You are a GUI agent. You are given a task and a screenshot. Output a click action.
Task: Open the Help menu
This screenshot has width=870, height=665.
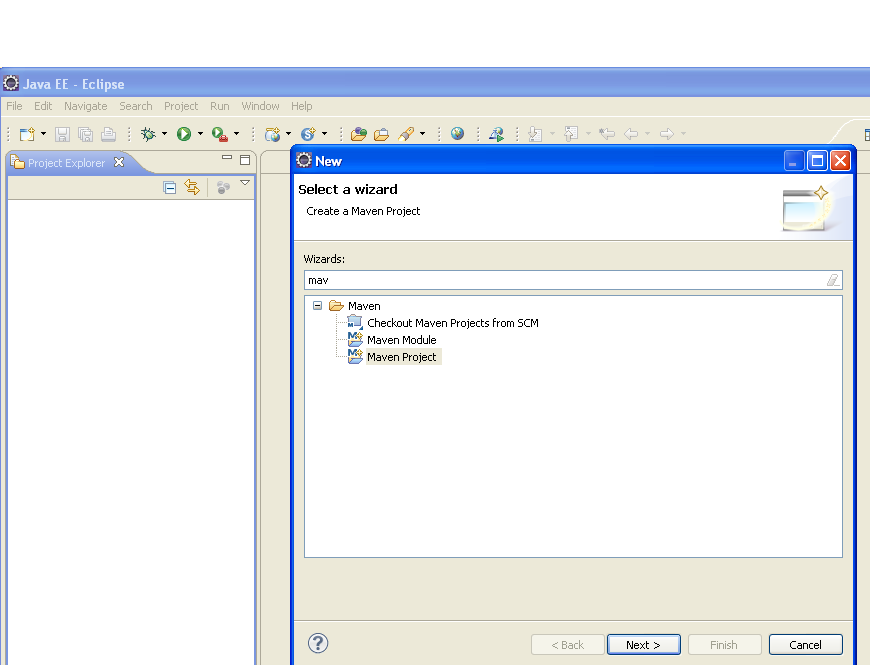301,106
